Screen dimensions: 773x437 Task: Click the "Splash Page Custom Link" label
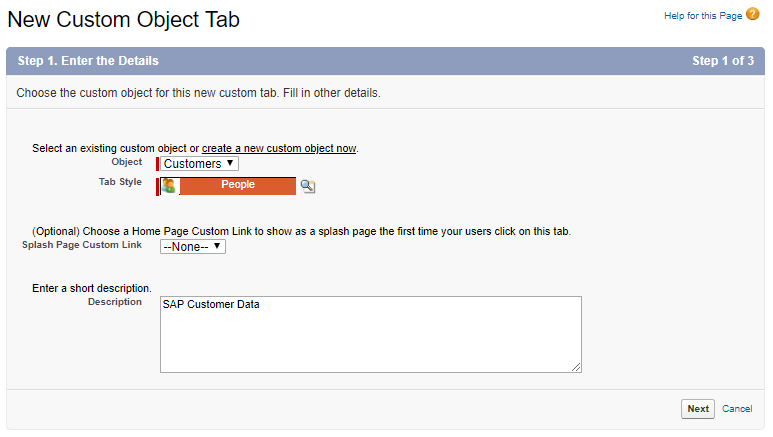[x=82, y=244]
